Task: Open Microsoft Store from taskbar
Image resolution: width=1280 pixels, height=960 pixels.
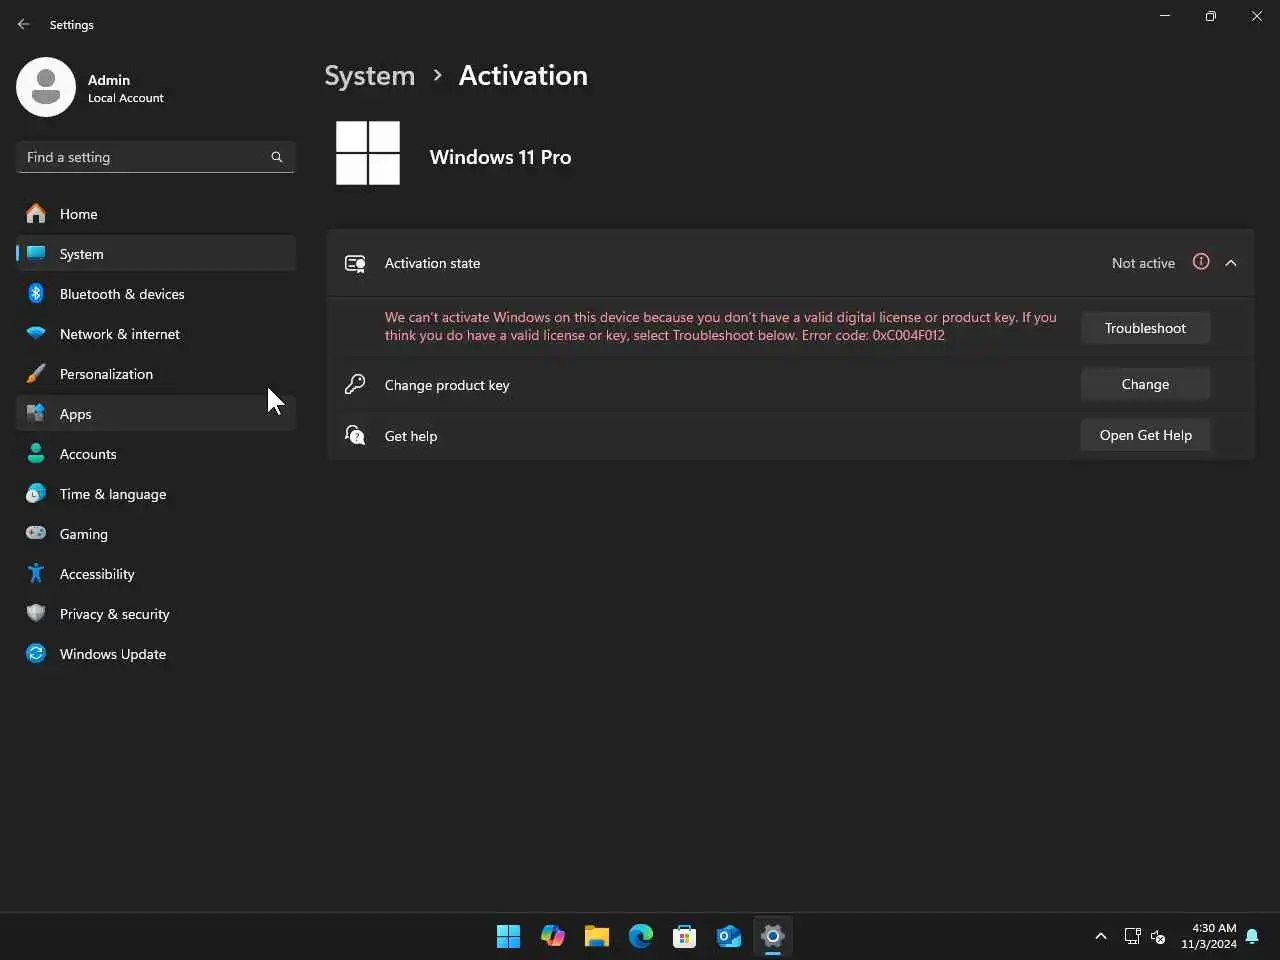Action: (685, 936)
